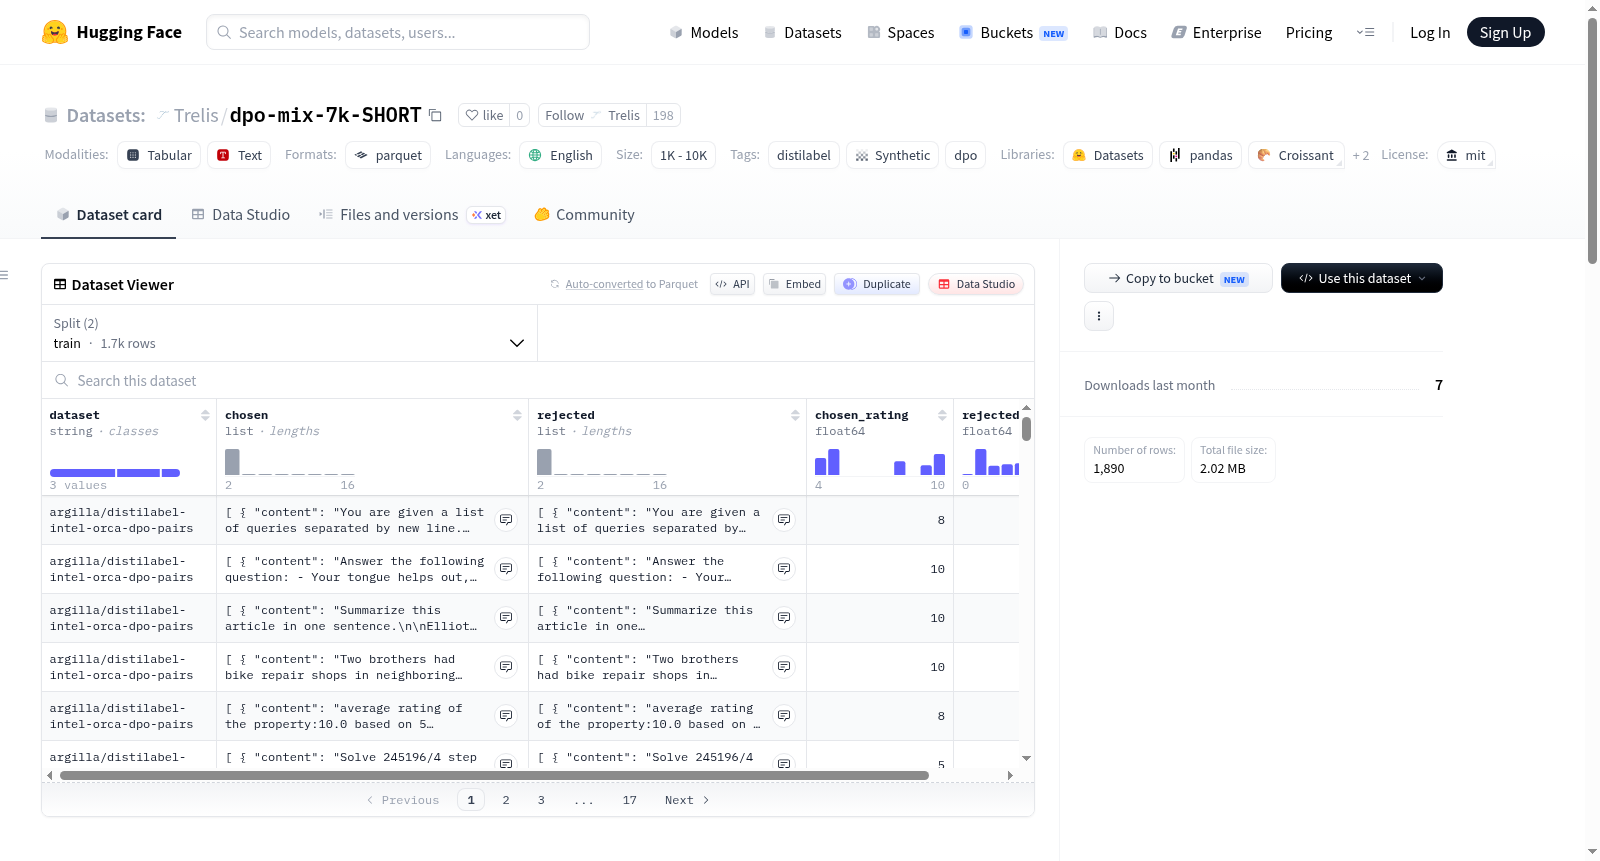
Task: Open chat view icon in first chosen row
Action: click(506, 520)
